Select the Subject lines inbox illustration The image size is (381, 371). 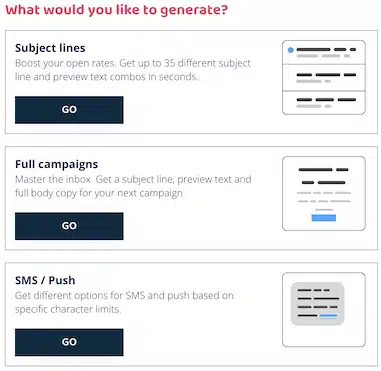tap(324, 77)
